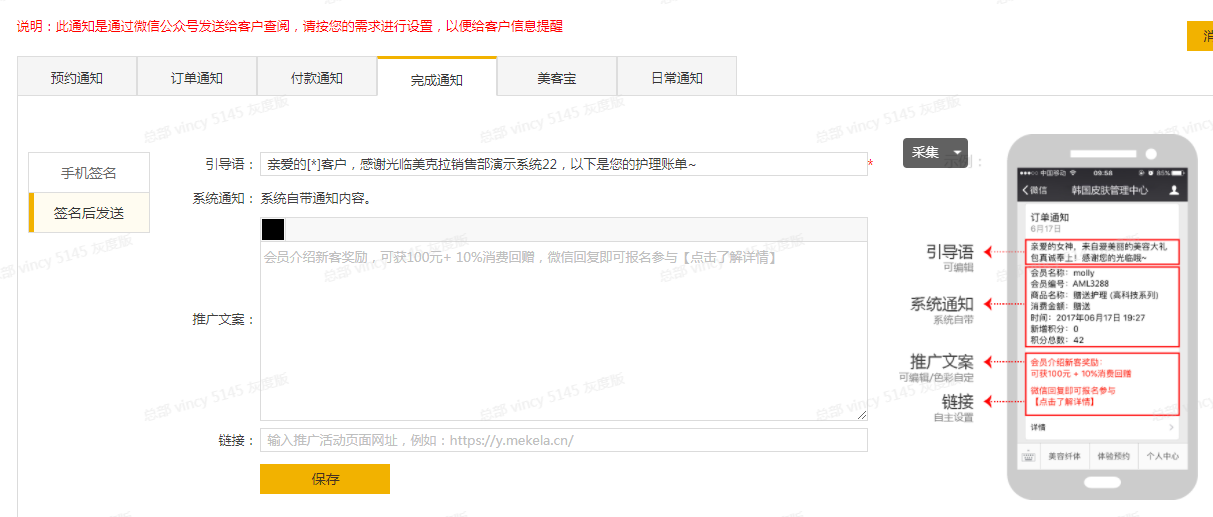Open the 订单通知 tab
Viewport: 1213px width, 517px height.
pos(197,77)
